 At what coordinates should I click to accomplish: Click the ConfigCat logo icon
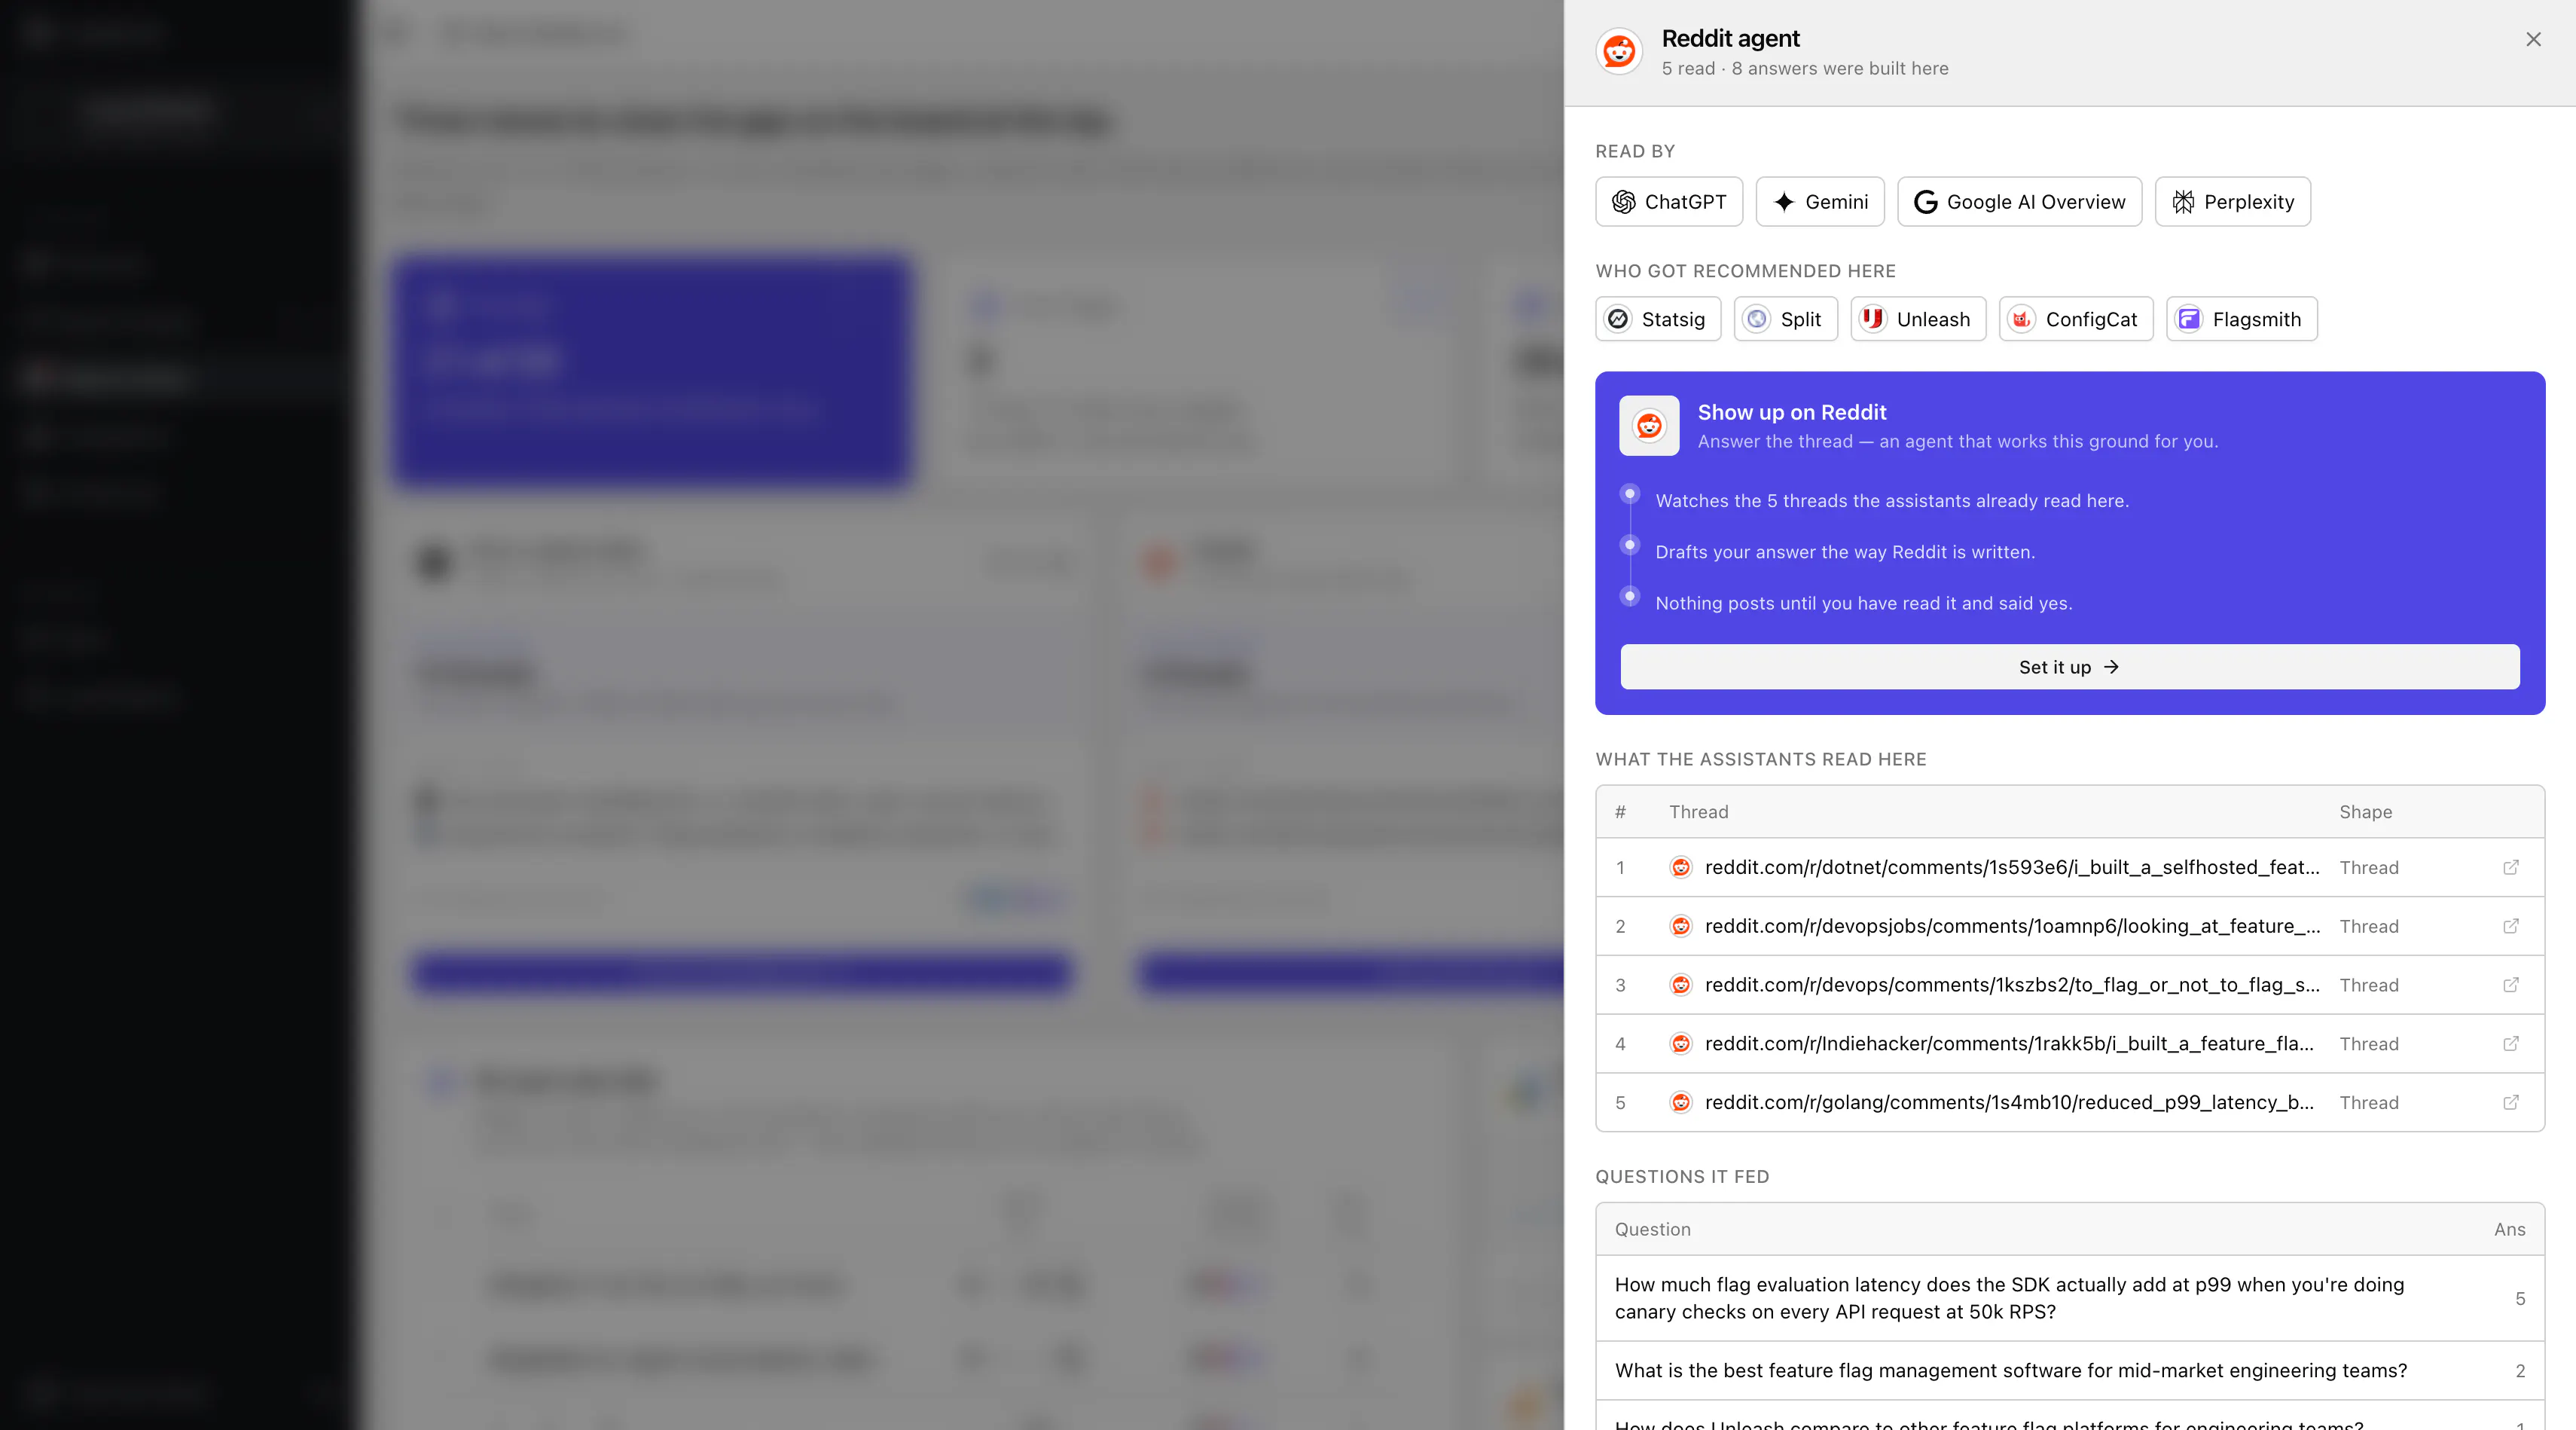pos(2022,319)
